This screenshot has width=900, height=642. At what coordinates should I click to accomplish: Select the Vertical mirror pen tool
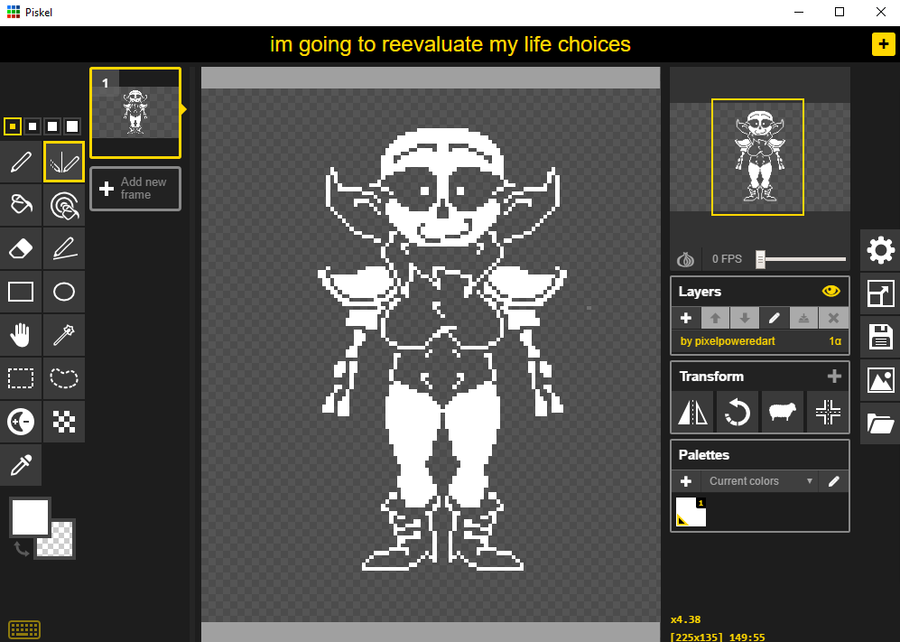click(x=64, y=162)
